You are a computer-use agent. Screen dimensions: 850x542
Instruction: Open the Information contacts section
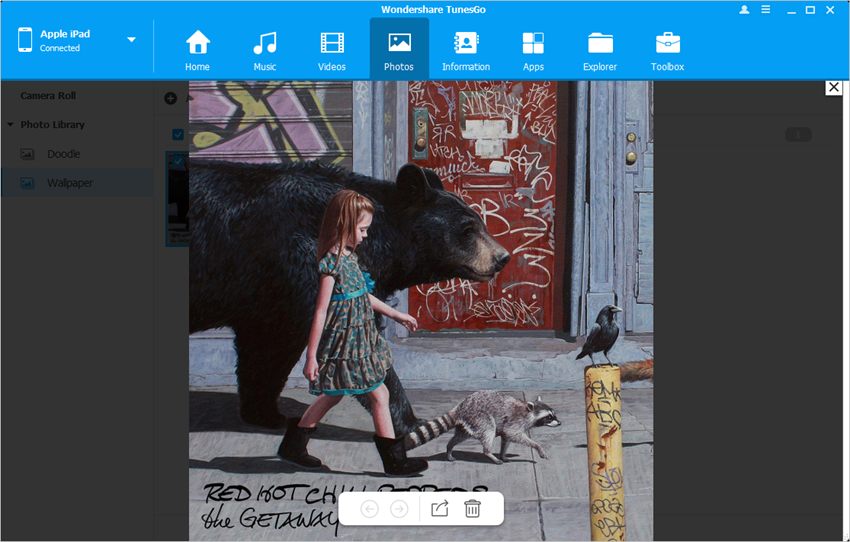(x=466, y=50)
